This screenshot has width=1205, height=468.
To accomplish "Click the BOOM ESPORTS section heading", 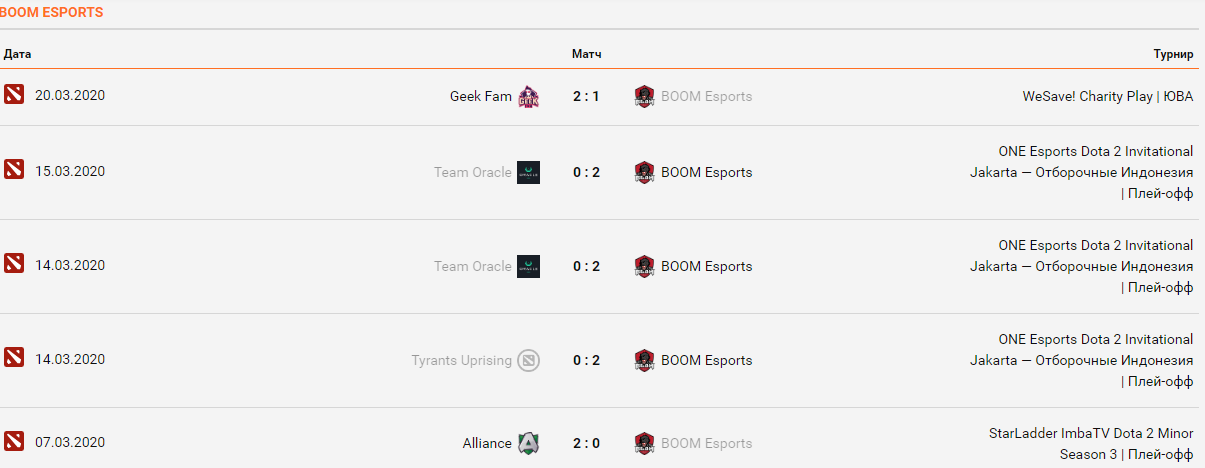I will [x=51, y=13].
